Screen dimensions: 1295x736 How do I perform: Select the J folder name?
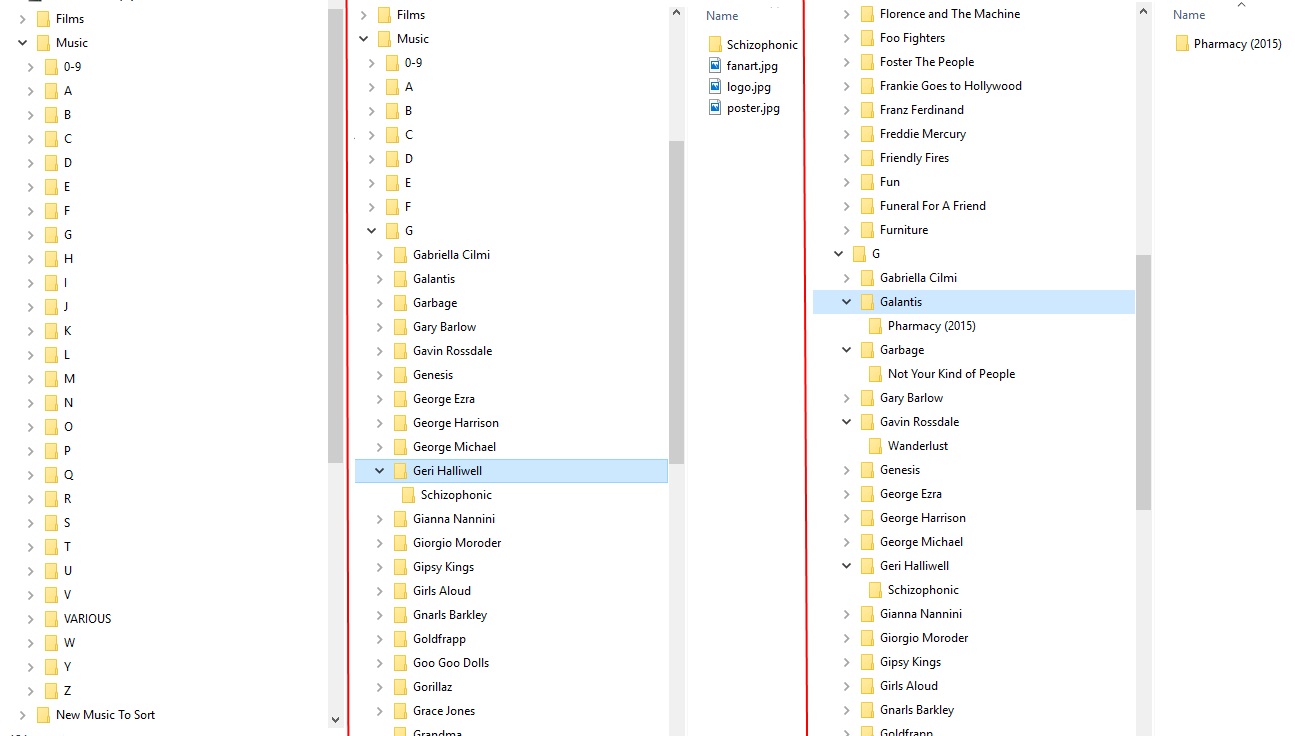click(66, 307)
